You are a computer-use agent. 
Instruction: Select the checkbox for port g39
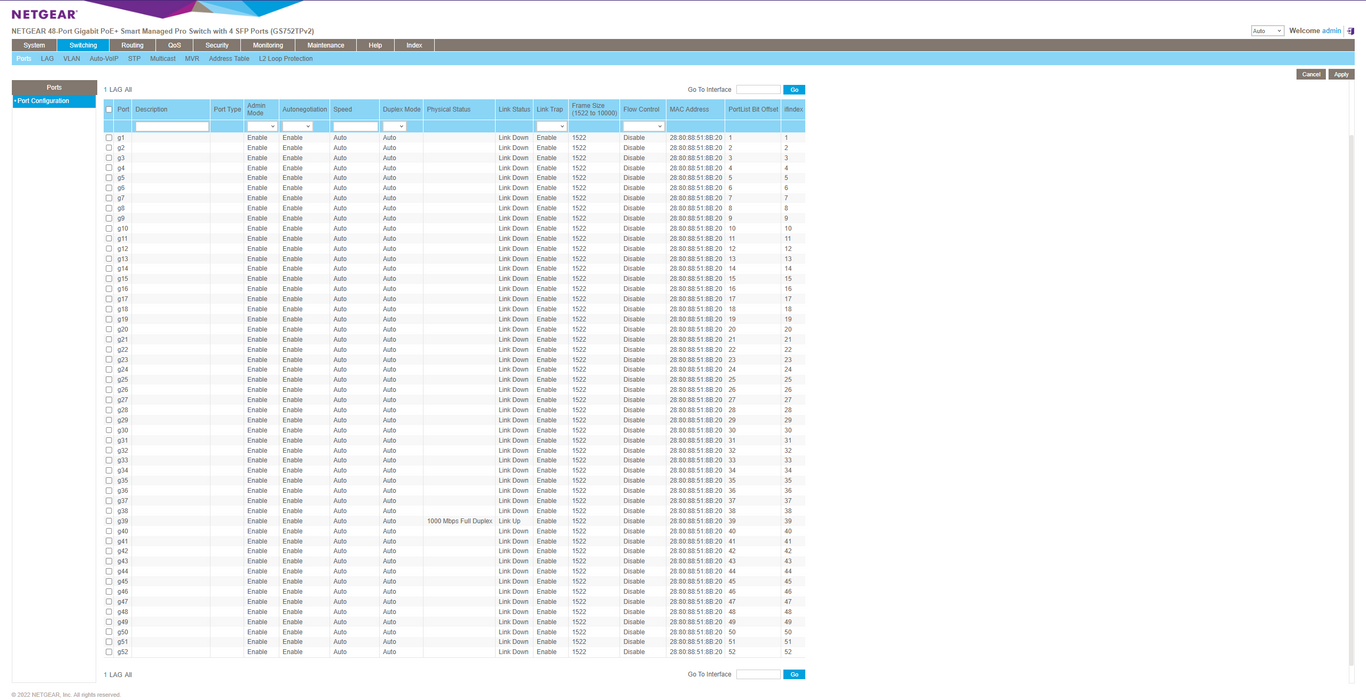point(109,521)
